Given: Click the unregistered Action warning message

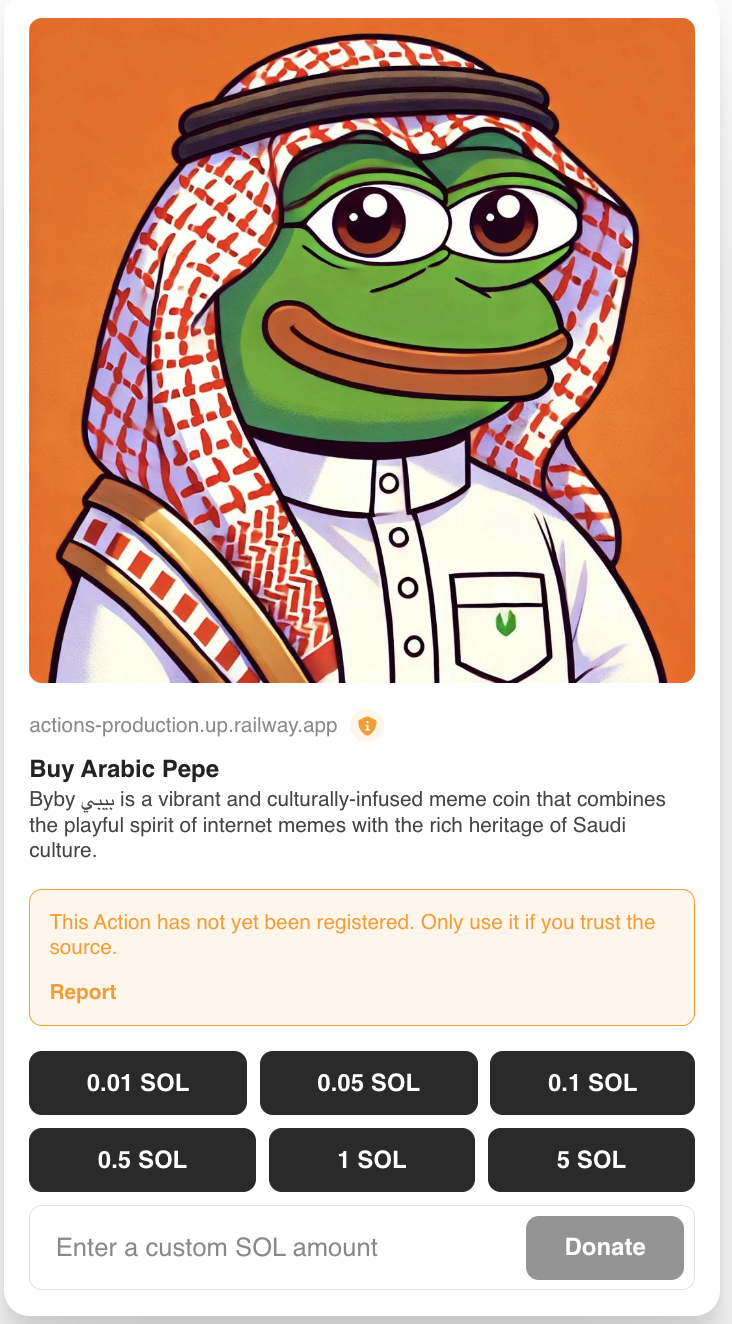Looking at the screenshot, I should (x=352, y=934).
